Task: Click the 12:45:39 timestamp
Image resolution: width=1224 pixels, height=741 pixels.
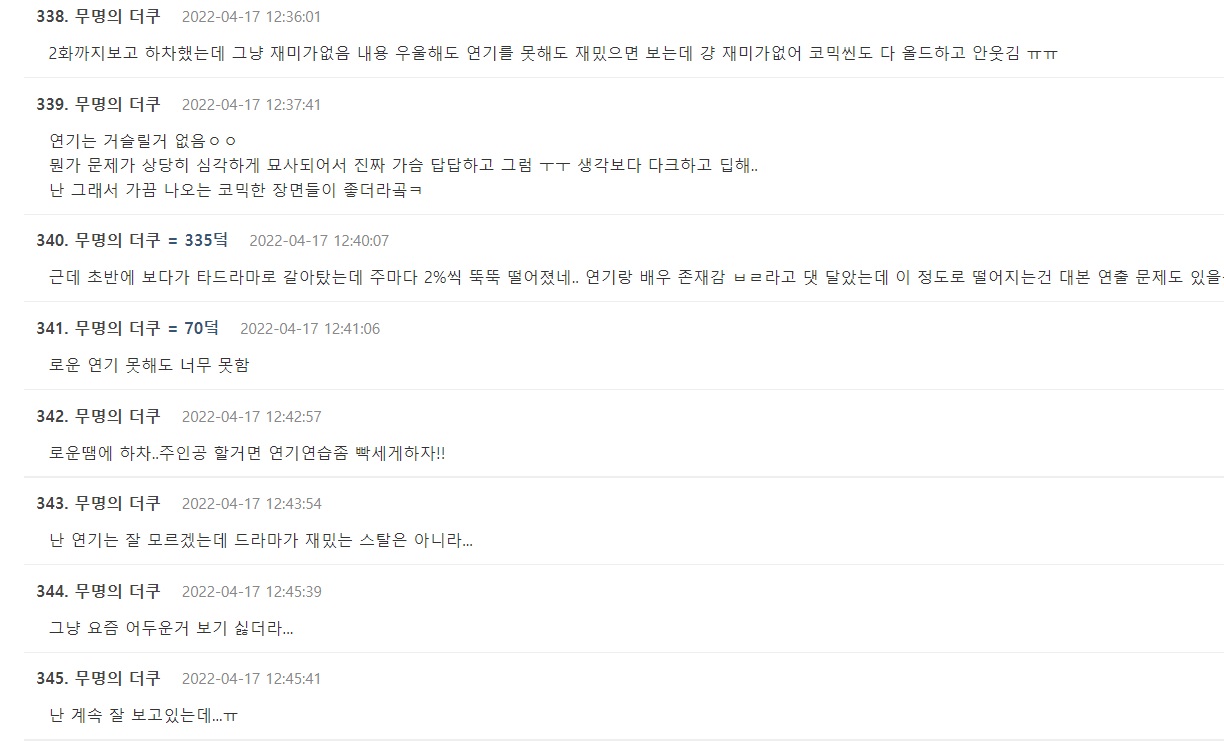Action: pyautogui.click(x=251, y=592)
